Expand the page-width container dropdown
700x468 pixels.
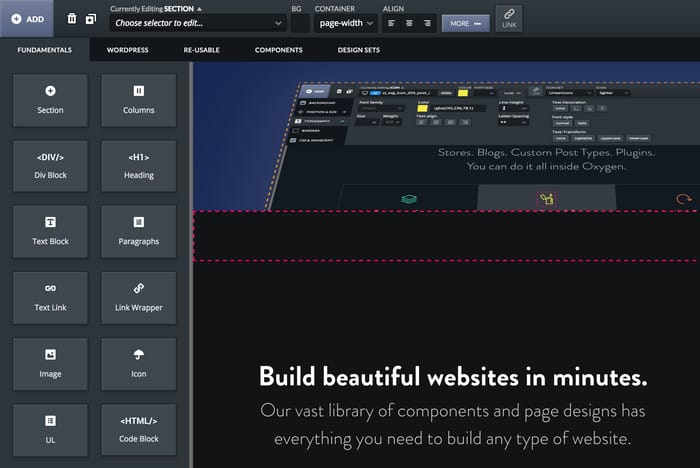[345, 22]
